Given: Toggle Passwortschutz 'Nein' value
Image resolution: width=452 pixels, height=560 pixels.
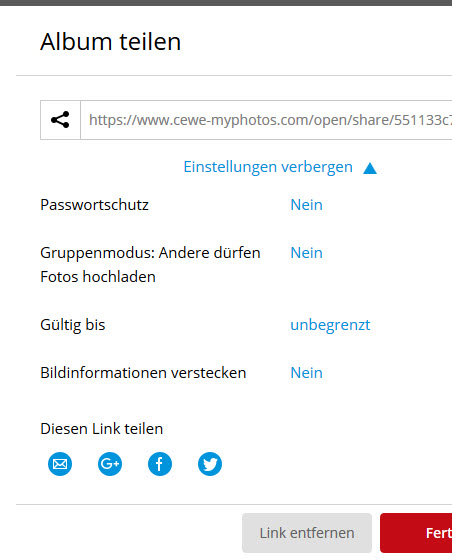Looking at the screenshot, I should (306, 205).
